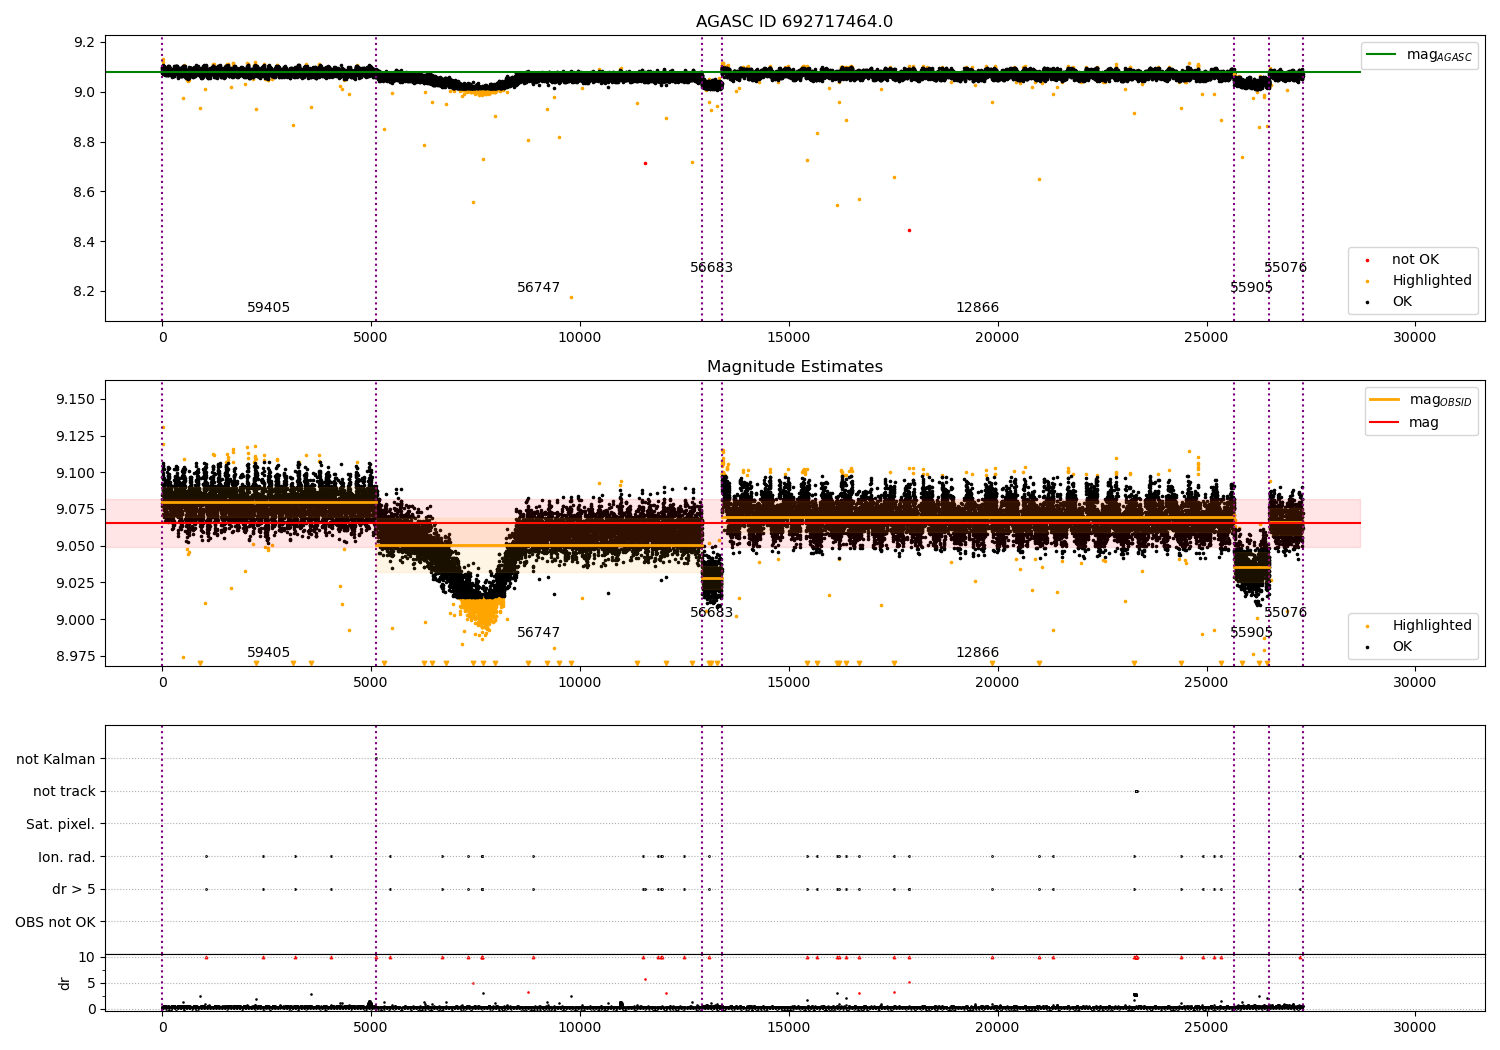Click obsid label 12866 in the AGASC ID plot
Image resolution: width=1500 pixels, height=1050 pixels.
pyautogui.click(x=977, y=308)
